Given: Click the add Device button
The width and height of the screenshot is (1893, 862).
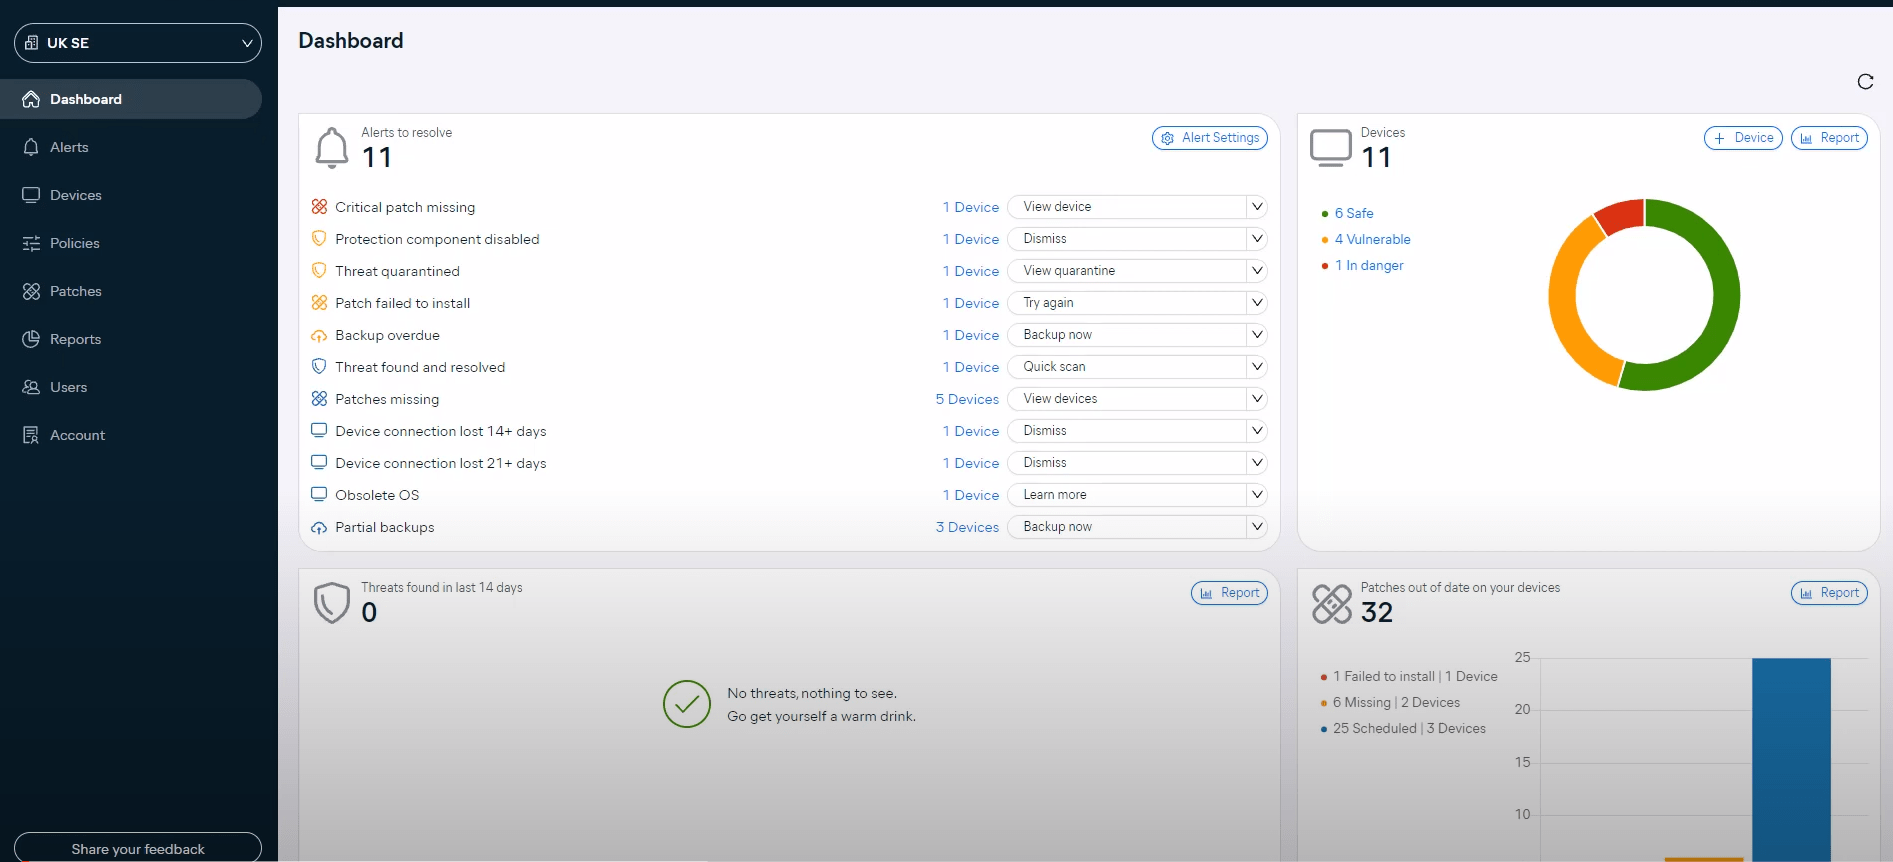Looking at the screenshot, I should pyautogui.click(x=1743, y=138).
